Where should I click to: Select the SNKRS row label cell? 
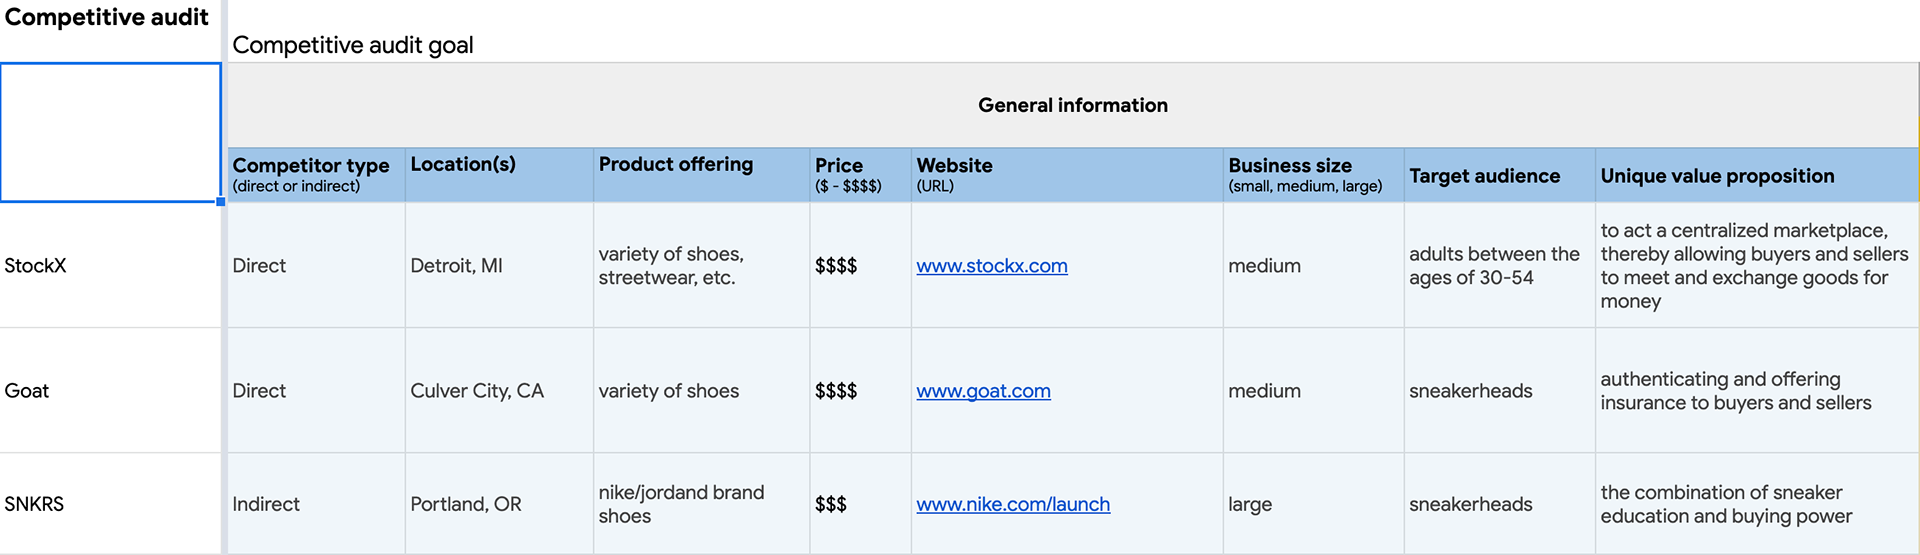click(108, 505)
